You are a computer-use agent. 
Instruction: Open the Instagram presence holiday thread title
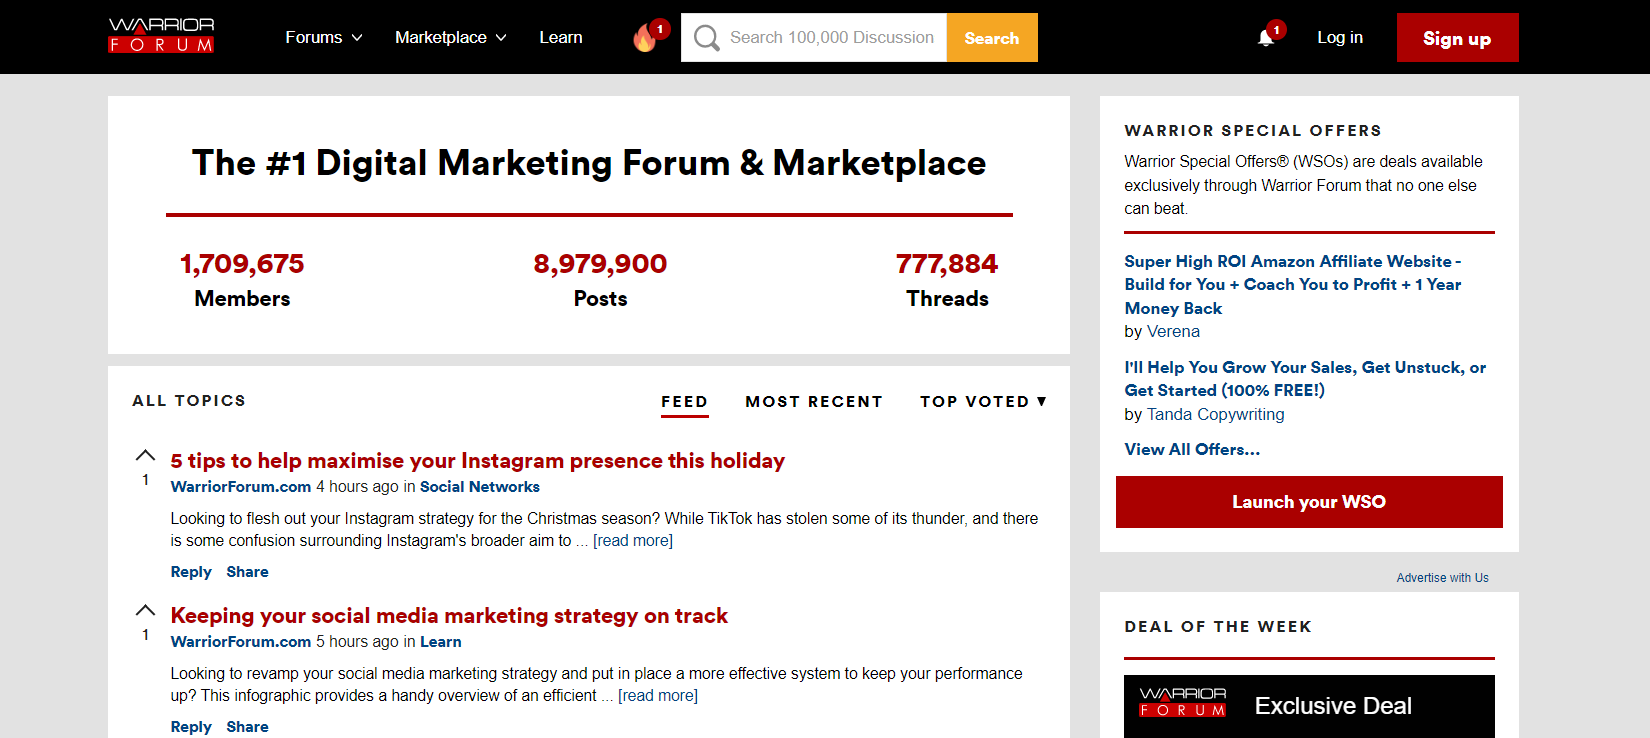[477, 461]
